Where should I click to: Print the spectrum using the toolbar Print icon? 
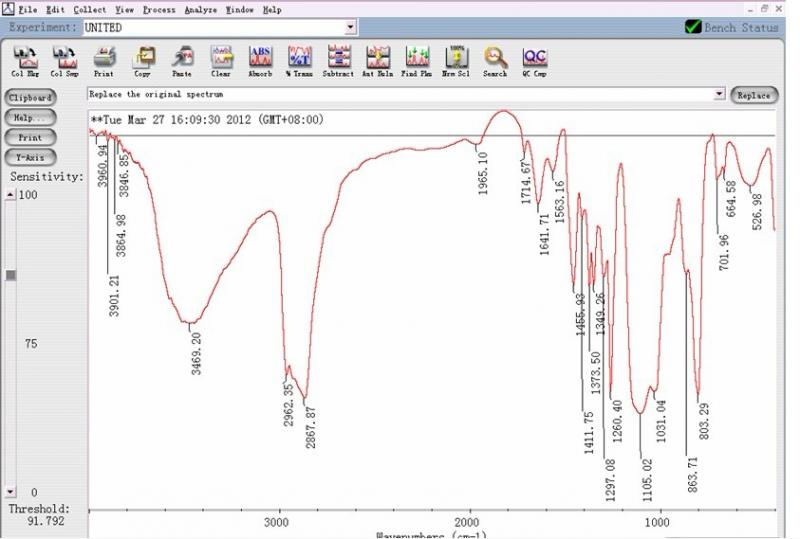click(x=104, y=61)
